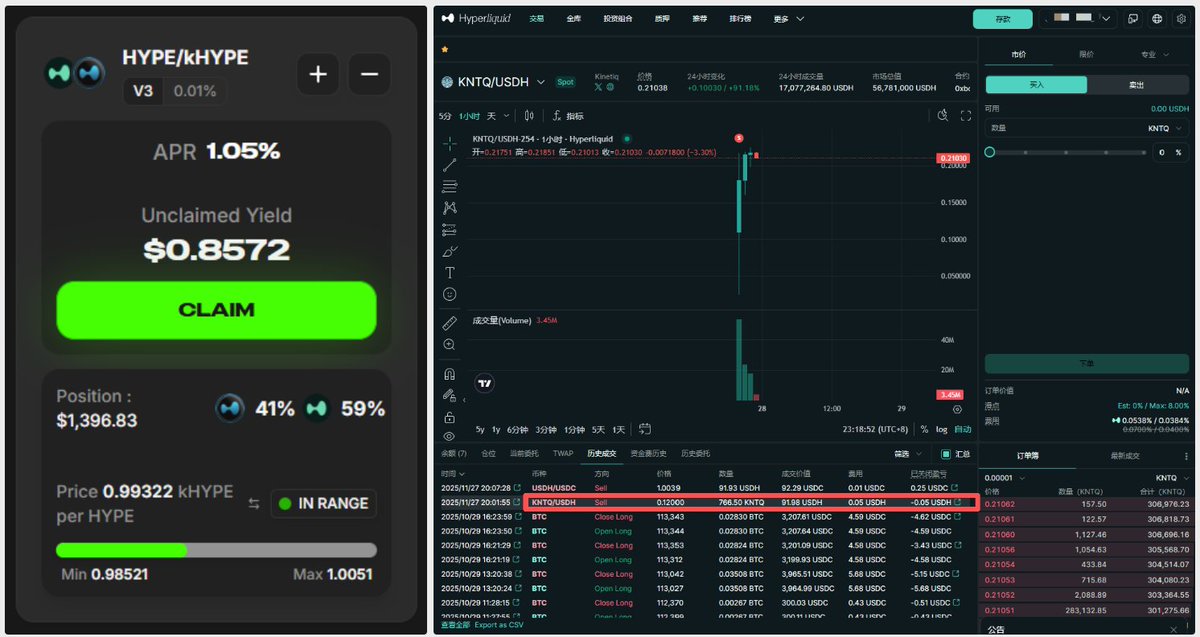Viewport: 1200px width, 637px height.
Task: Select the trend line drawing tool
Action: [x=450, y=165]
